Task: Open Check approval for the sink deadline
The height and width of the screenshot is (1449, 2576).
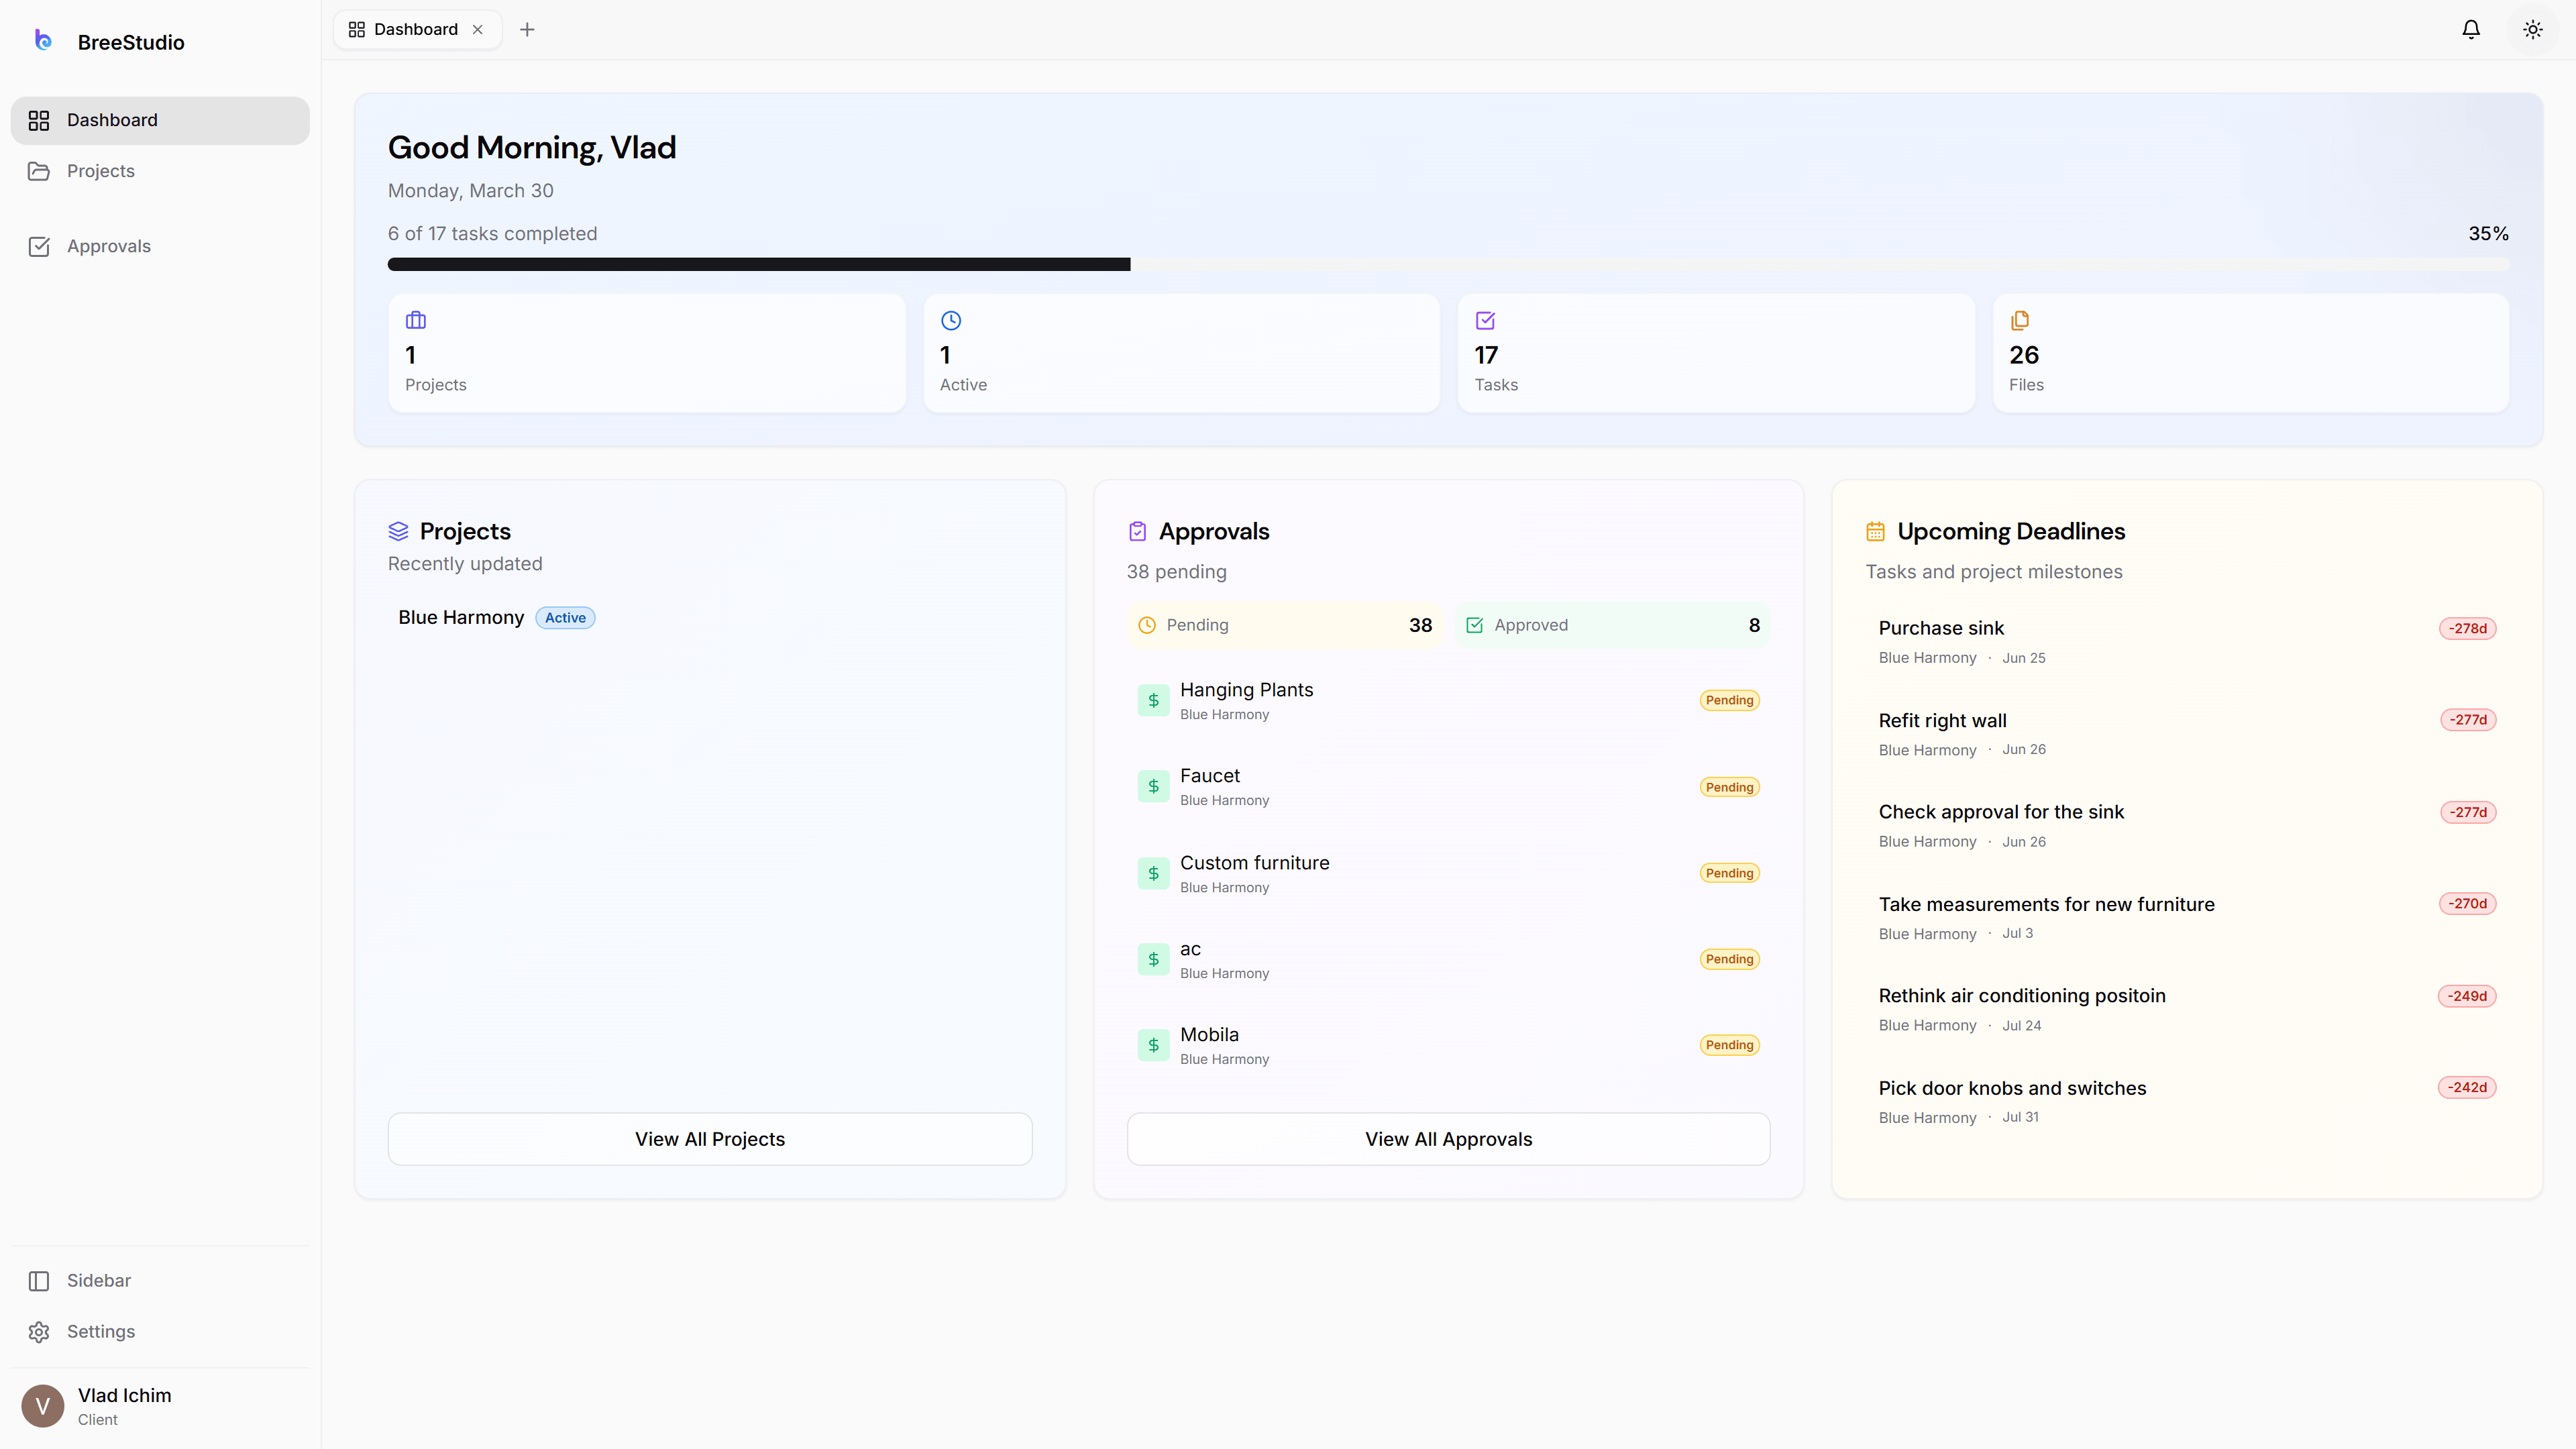Action: point(2187,825)
